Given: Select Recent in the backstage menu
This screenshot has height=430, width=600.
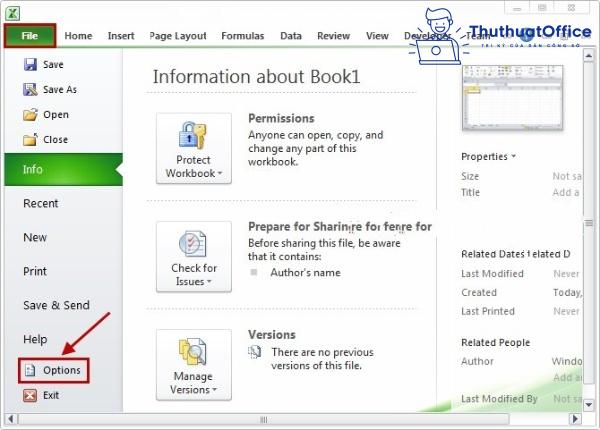Looking at the screenshot, I should (x=41, y=204).
